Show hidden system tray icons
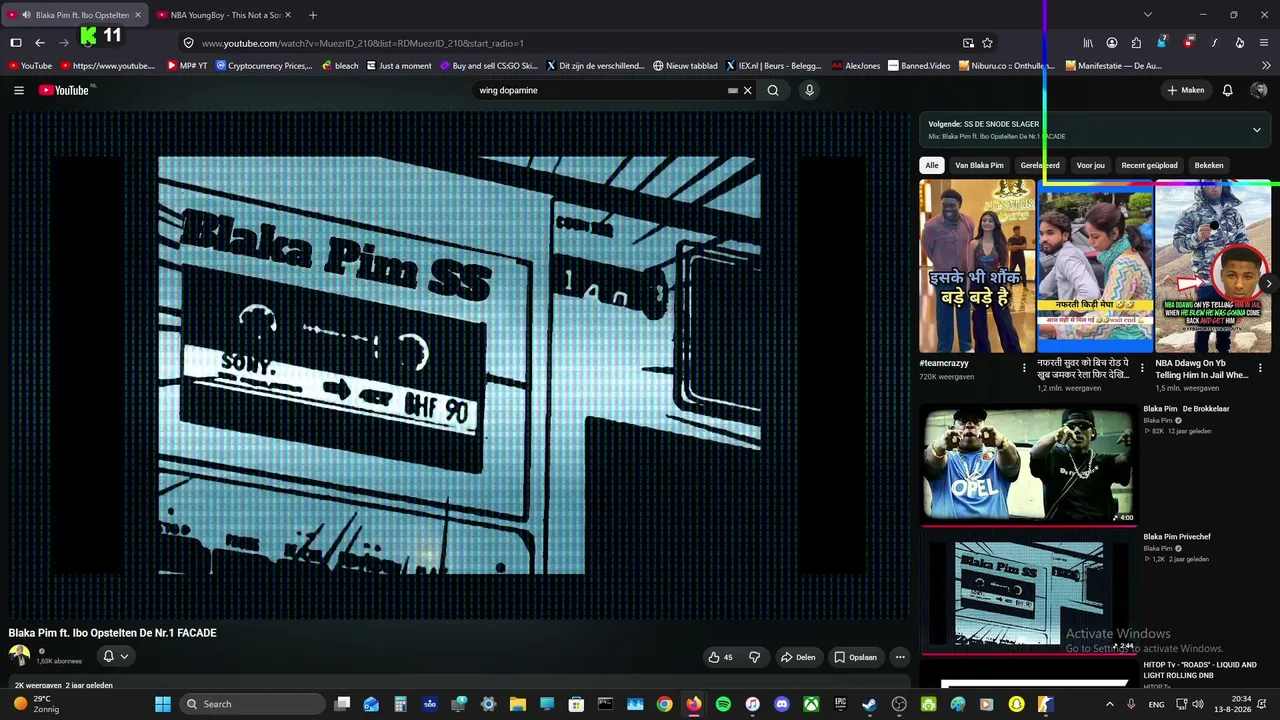The height and width of the screenshot is (720, 1280). click(1109, 704)
